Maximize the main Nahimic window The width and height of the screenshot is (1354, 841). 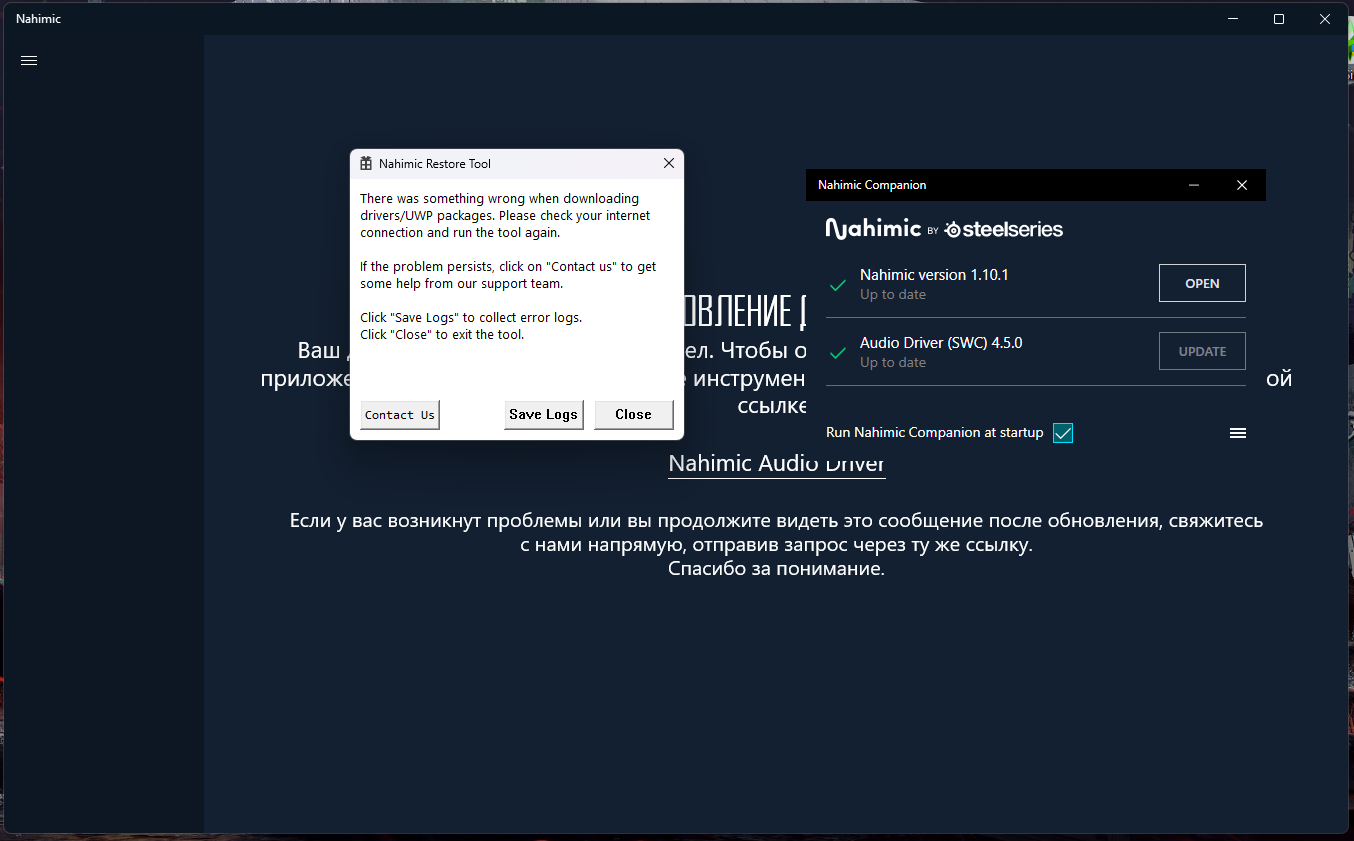1278,19
